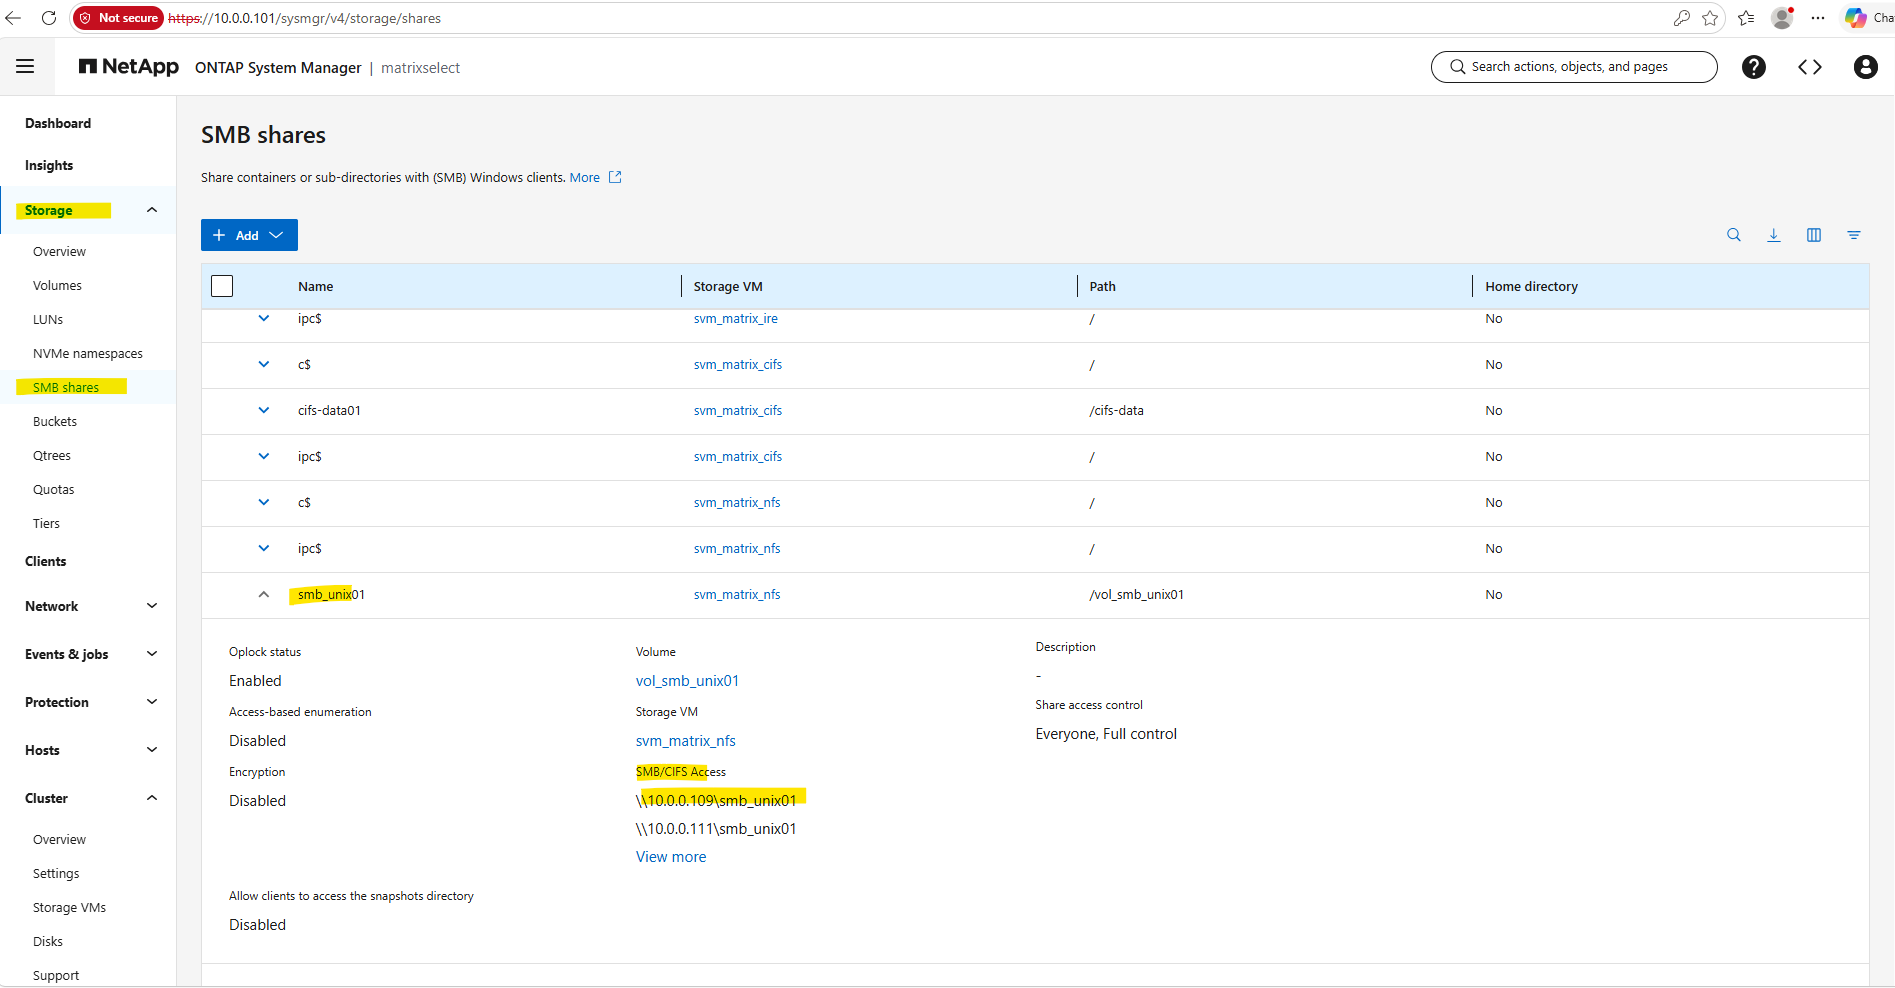Click View more under SMB/CIFS Access
This screenshot has height=988, width=1895.
[671, 856]
